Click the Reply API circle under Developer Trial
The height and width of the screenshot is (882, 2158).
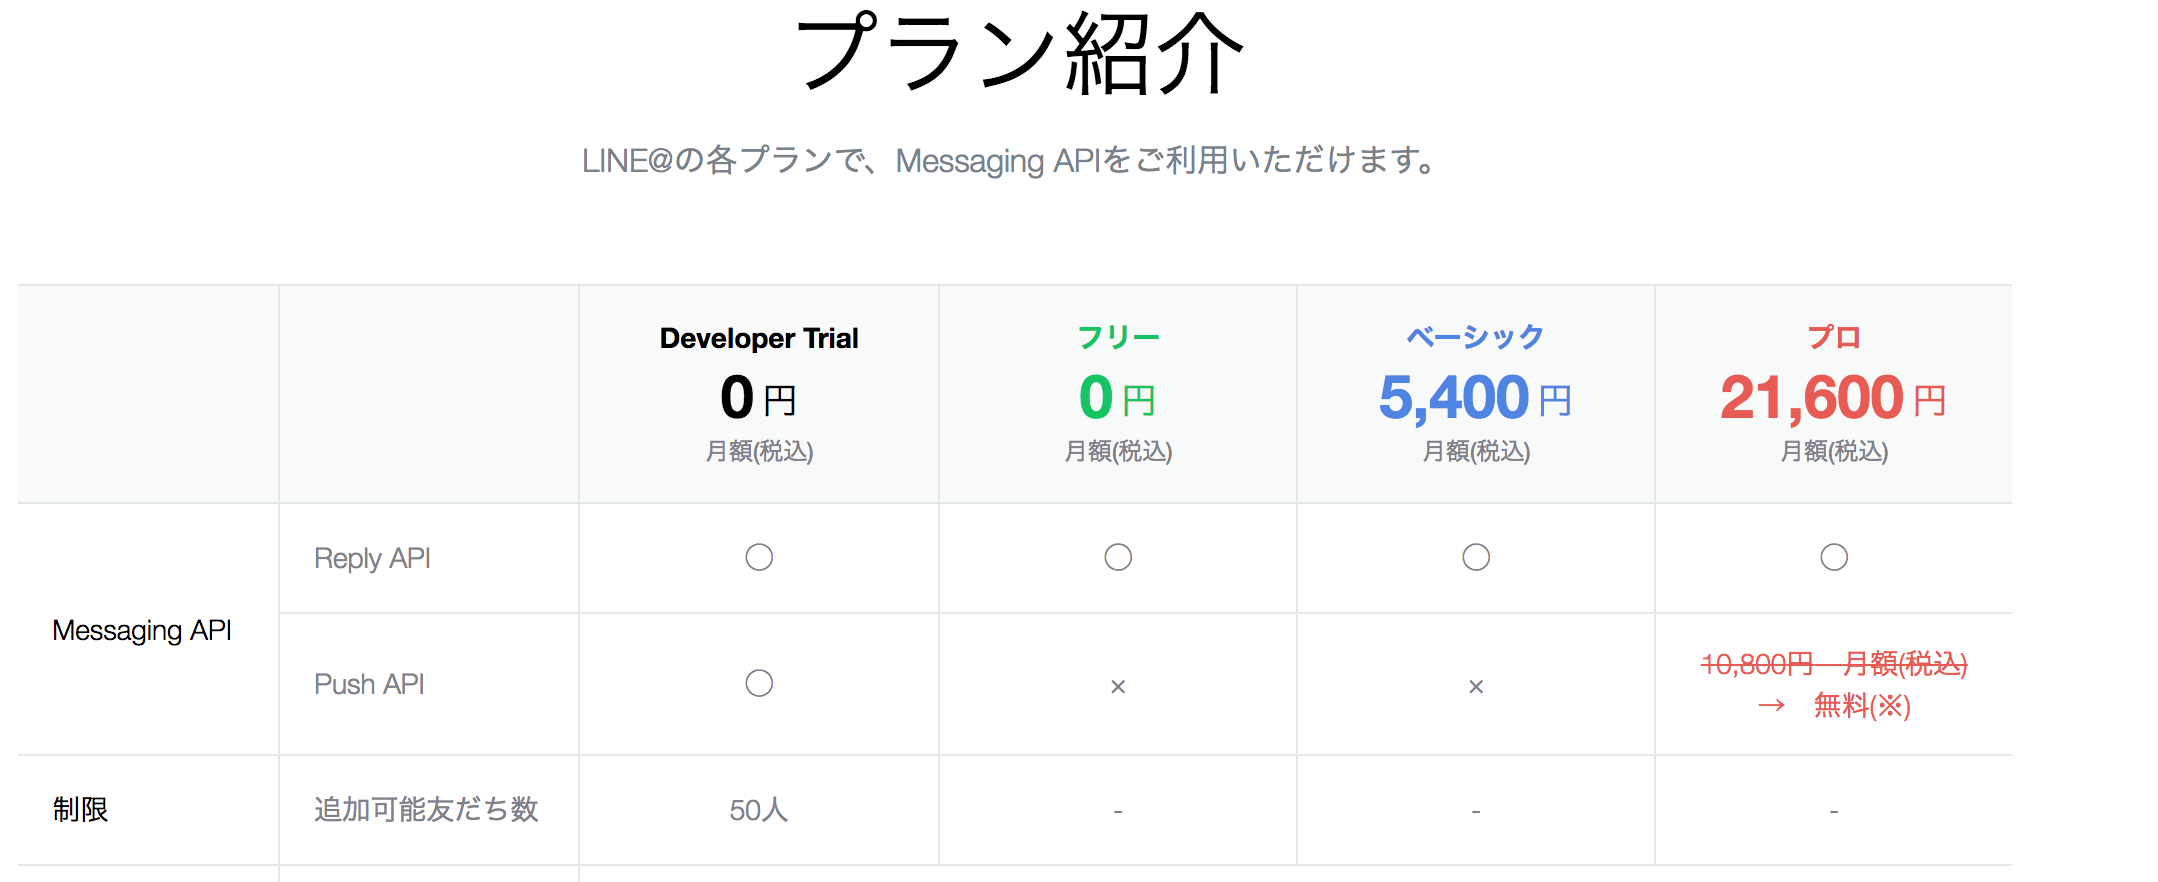tap(759, 557)
